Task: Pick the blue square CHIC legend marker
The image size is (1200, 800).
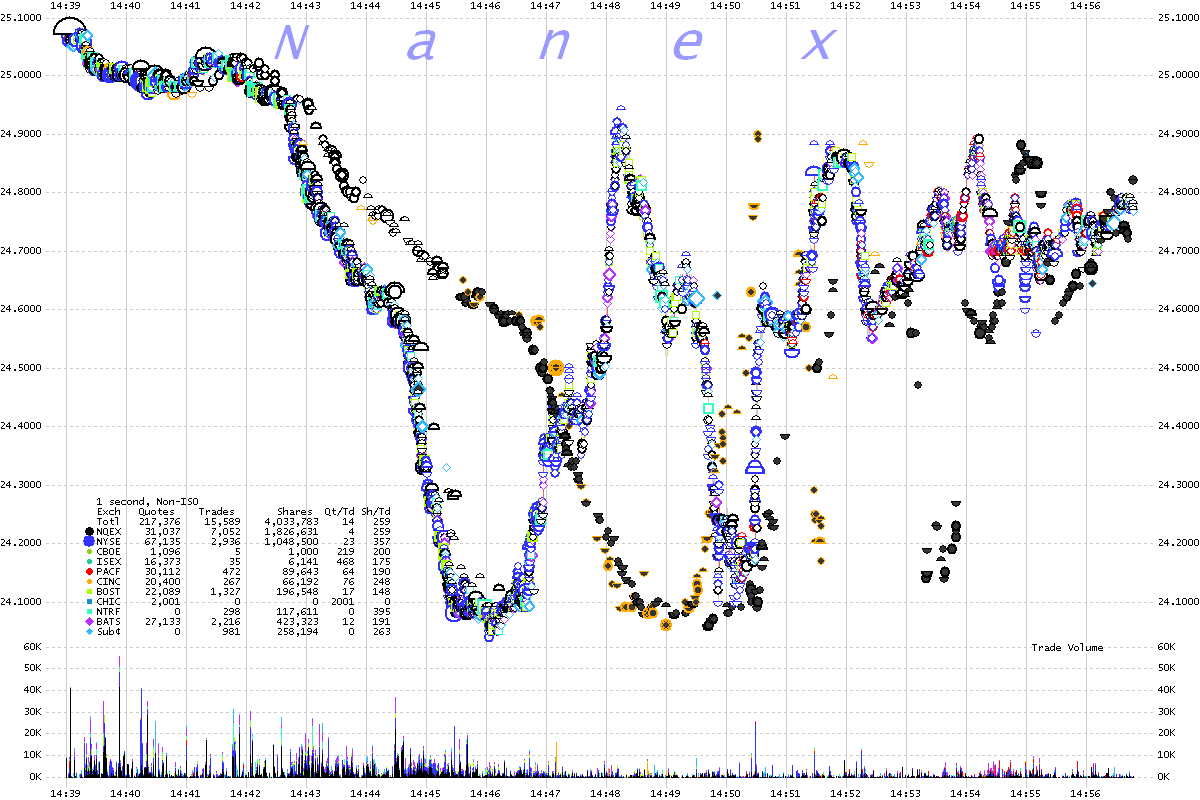Action: pyautogui.click(x=90, y=601)
